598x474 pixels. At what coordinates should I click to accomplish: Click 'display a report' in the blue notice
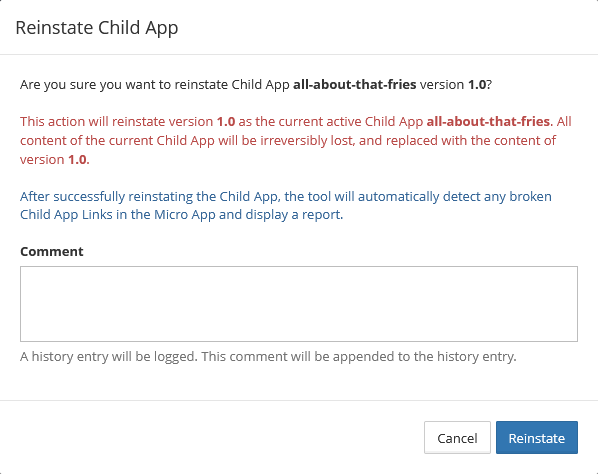[293, 215]
